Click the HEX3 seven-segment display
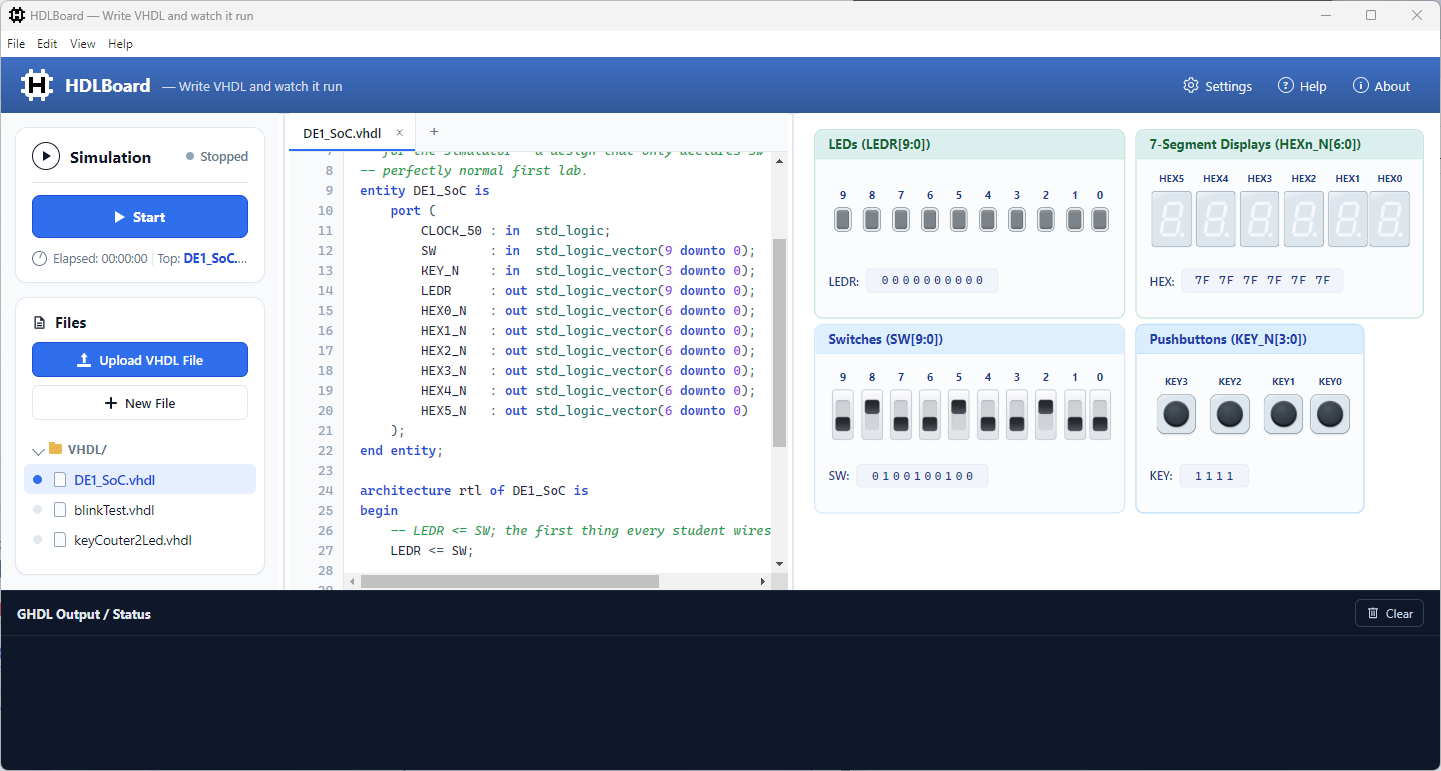Screen dimensions: 1441x771 pos(1260,219)
